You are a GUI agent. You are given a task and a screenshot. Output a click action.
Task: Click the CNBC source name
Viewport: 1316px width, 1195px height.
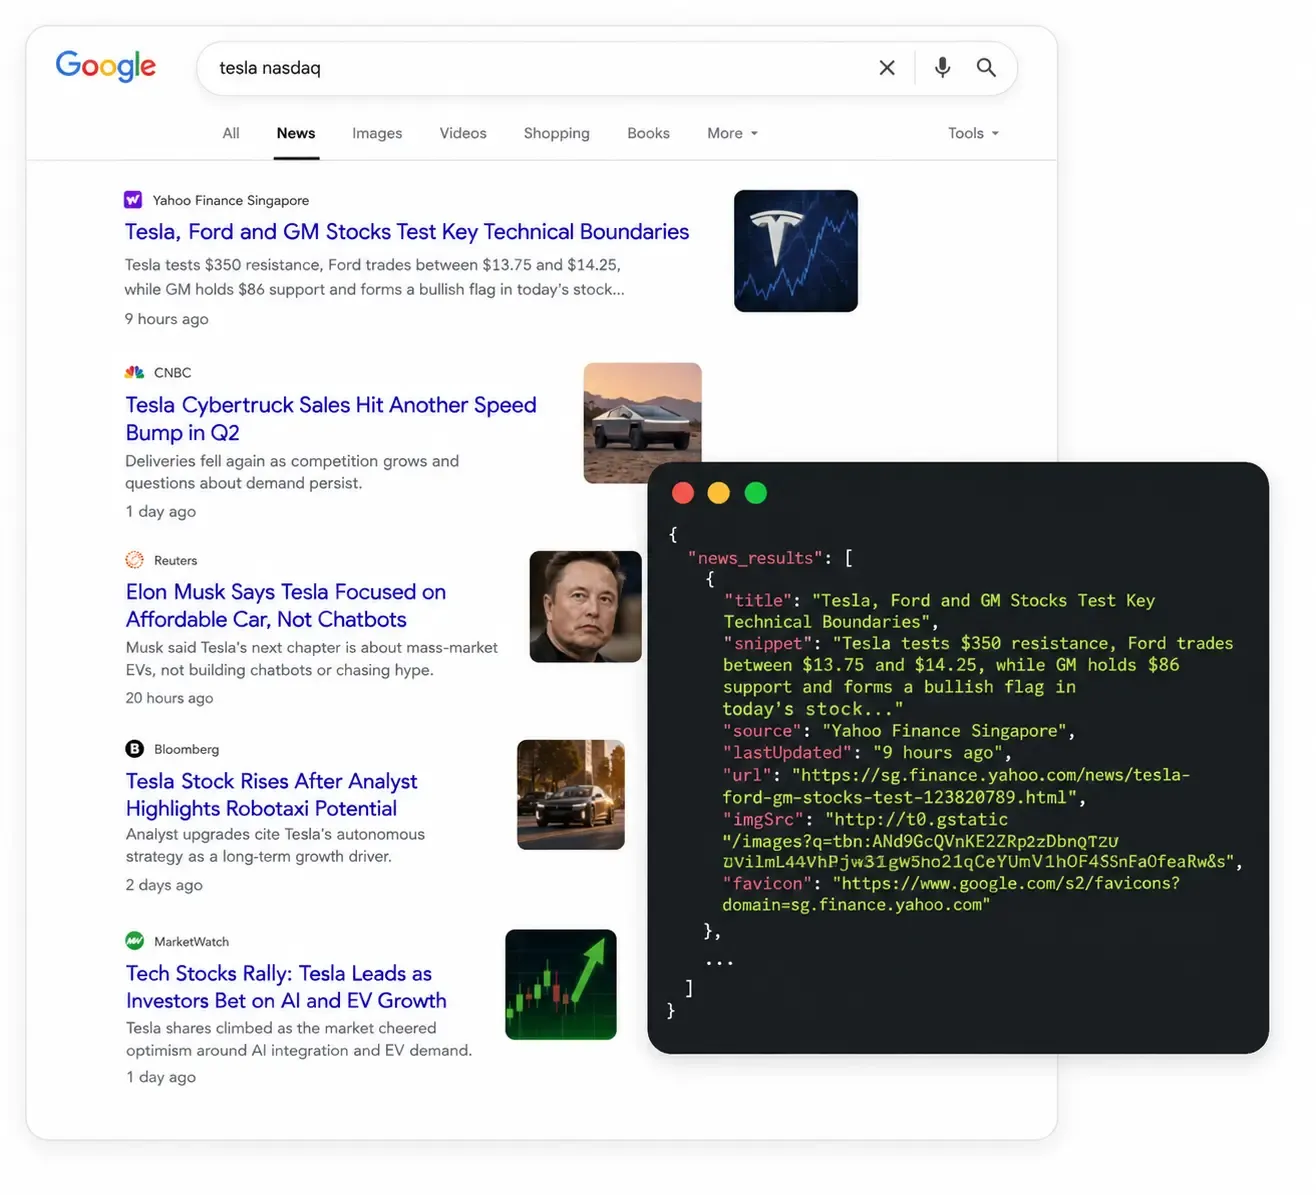click(x=173, y=372)
